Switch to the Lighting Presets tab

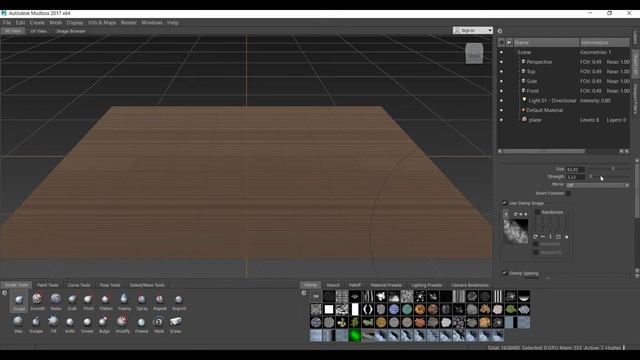pos(427,285)
